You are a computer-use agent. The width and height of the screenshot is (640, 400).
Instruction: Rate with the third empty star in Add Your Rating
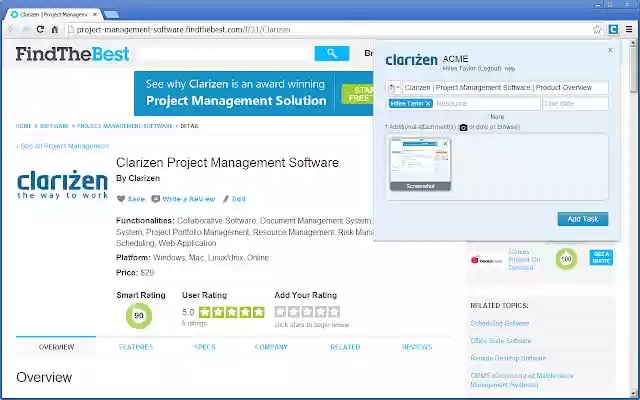click(x=307, y=312)
